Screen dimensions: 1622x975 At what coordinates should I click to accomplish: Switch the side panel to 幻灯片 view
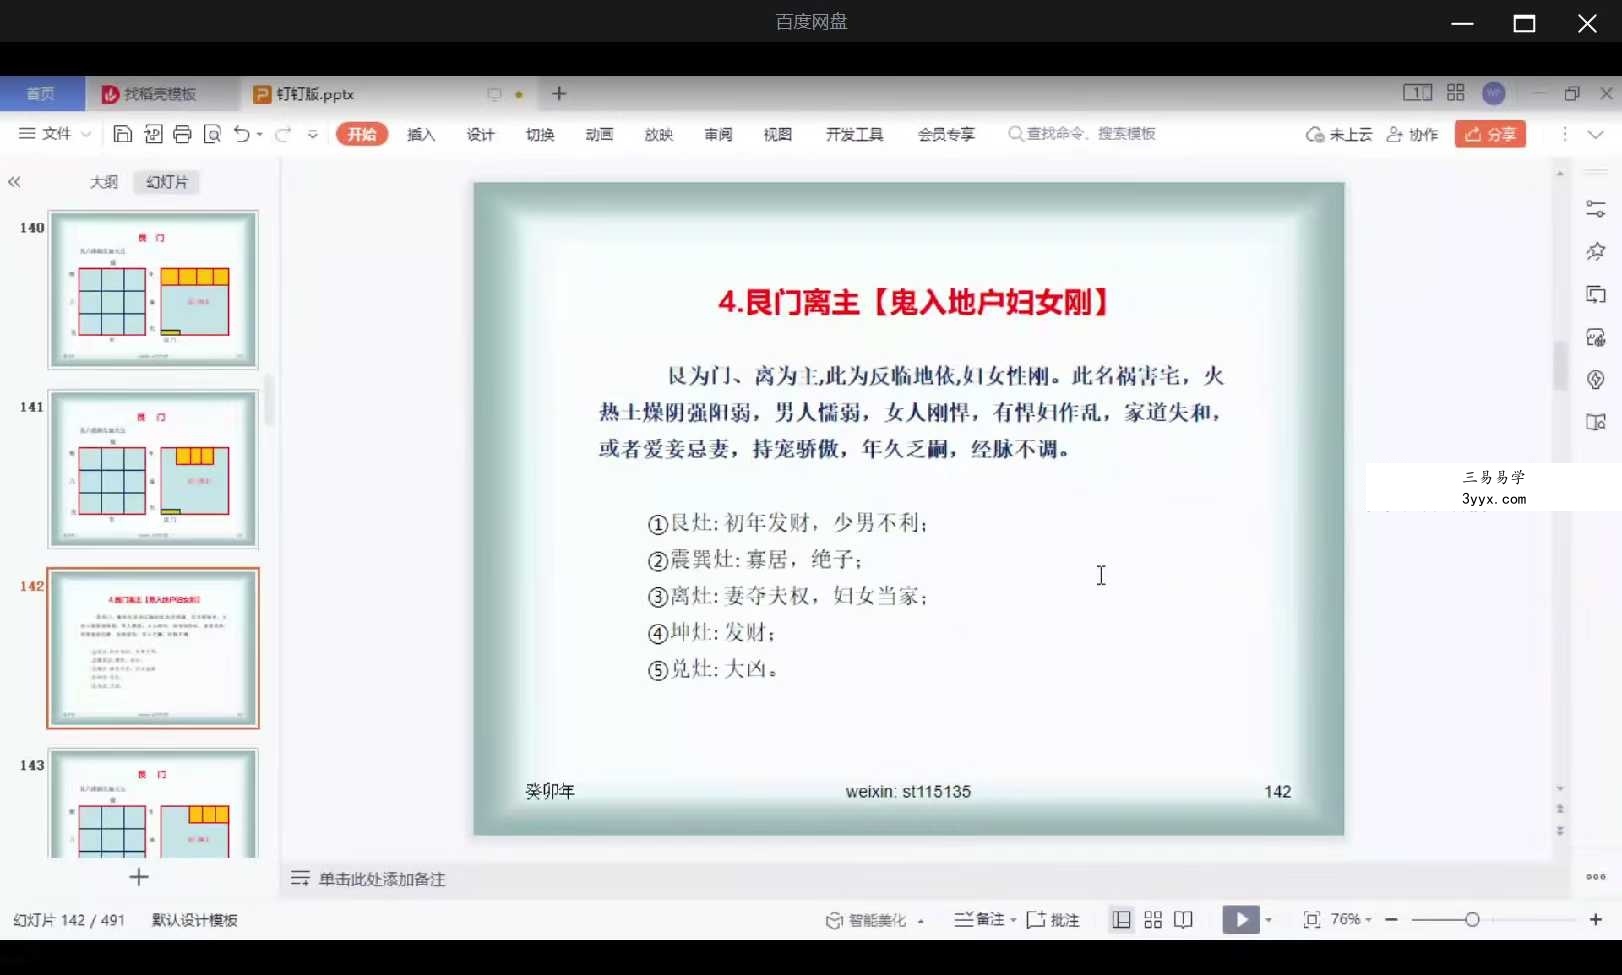(x=167, y=182)
